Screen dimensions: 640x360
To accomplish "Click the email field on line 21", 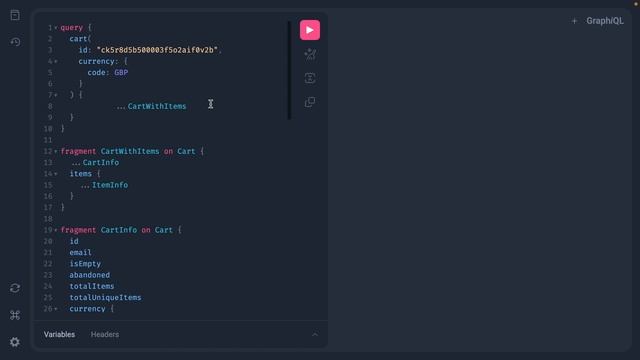I will [80, 253].
